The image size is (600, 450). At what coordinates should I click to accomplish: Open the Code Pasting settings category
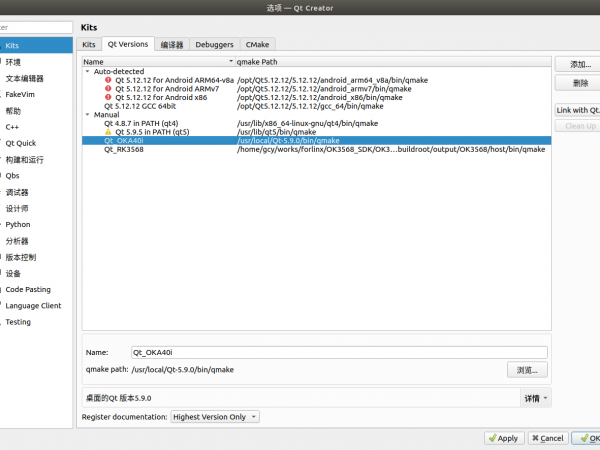tap(28, 289)
